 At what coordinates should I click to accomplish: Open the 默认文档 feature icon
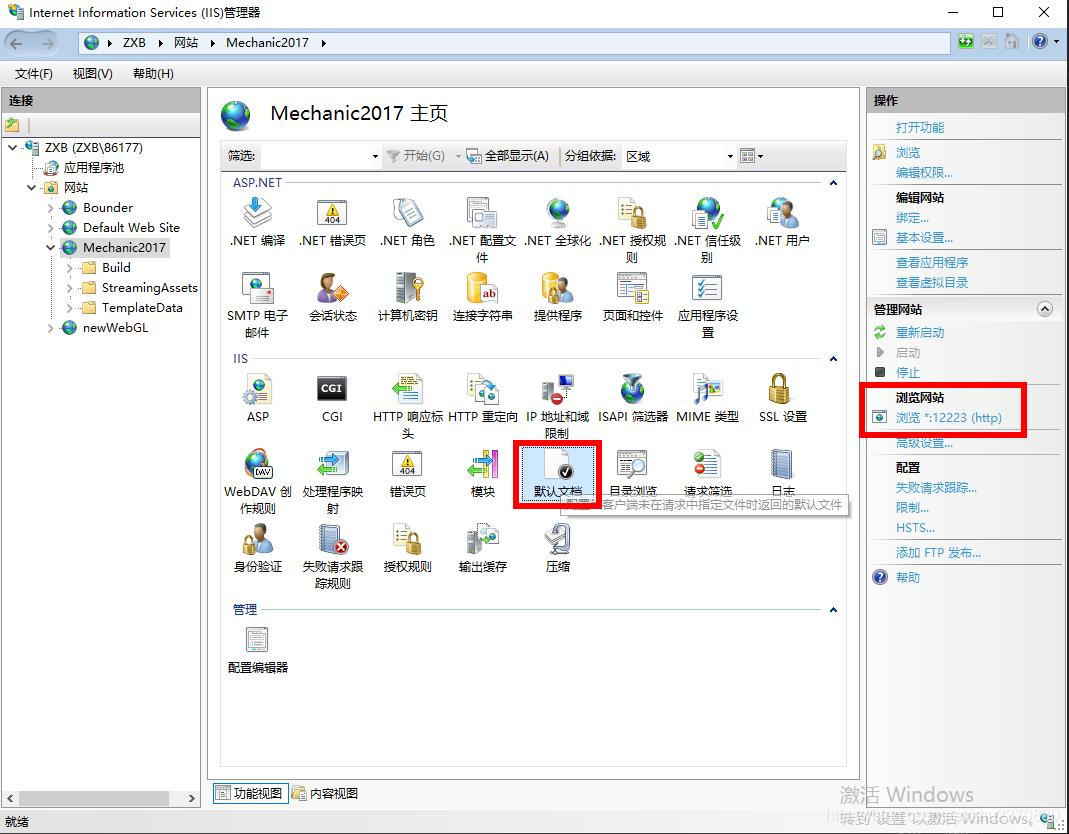[558, 464]
